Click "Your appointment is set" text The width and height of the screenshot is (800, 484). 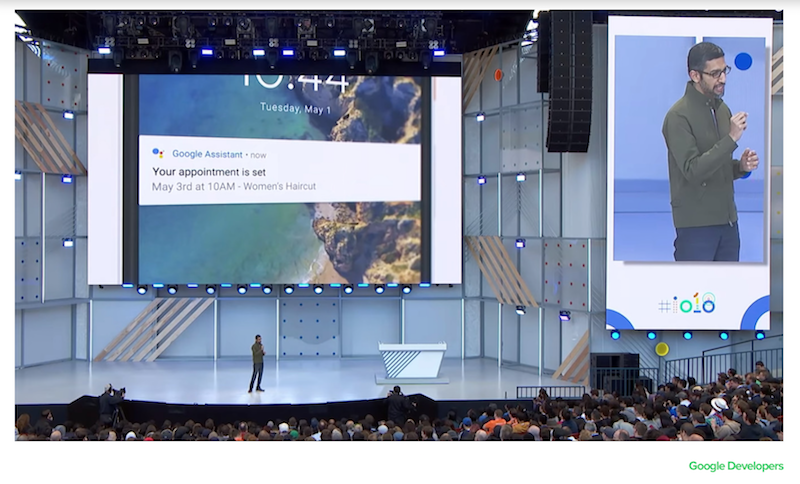(209, 172)
